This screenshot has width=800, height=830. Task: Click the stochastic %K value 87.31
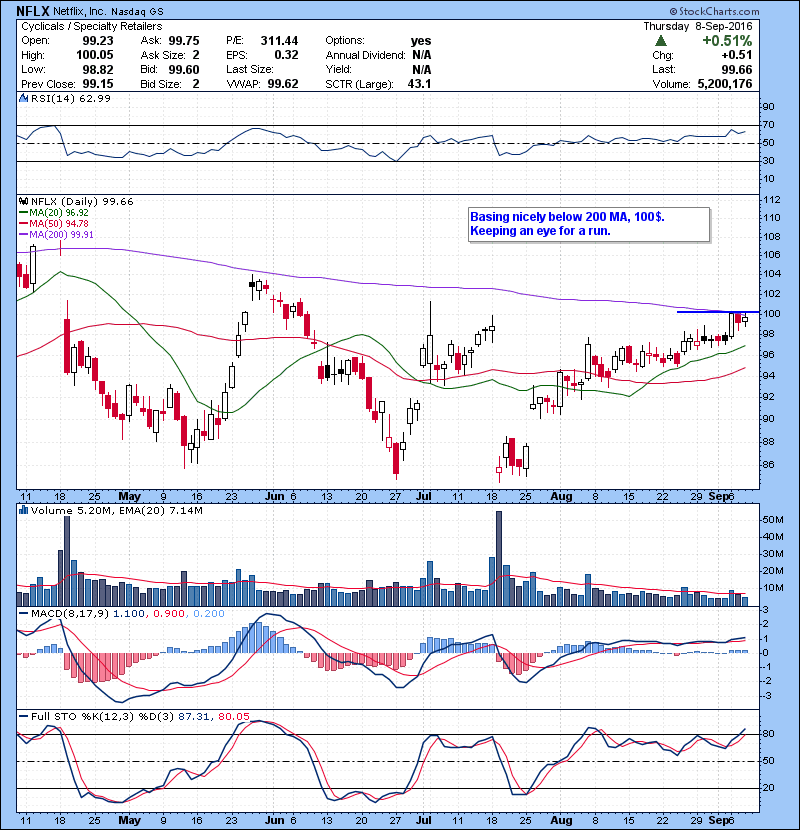(194, 716)
